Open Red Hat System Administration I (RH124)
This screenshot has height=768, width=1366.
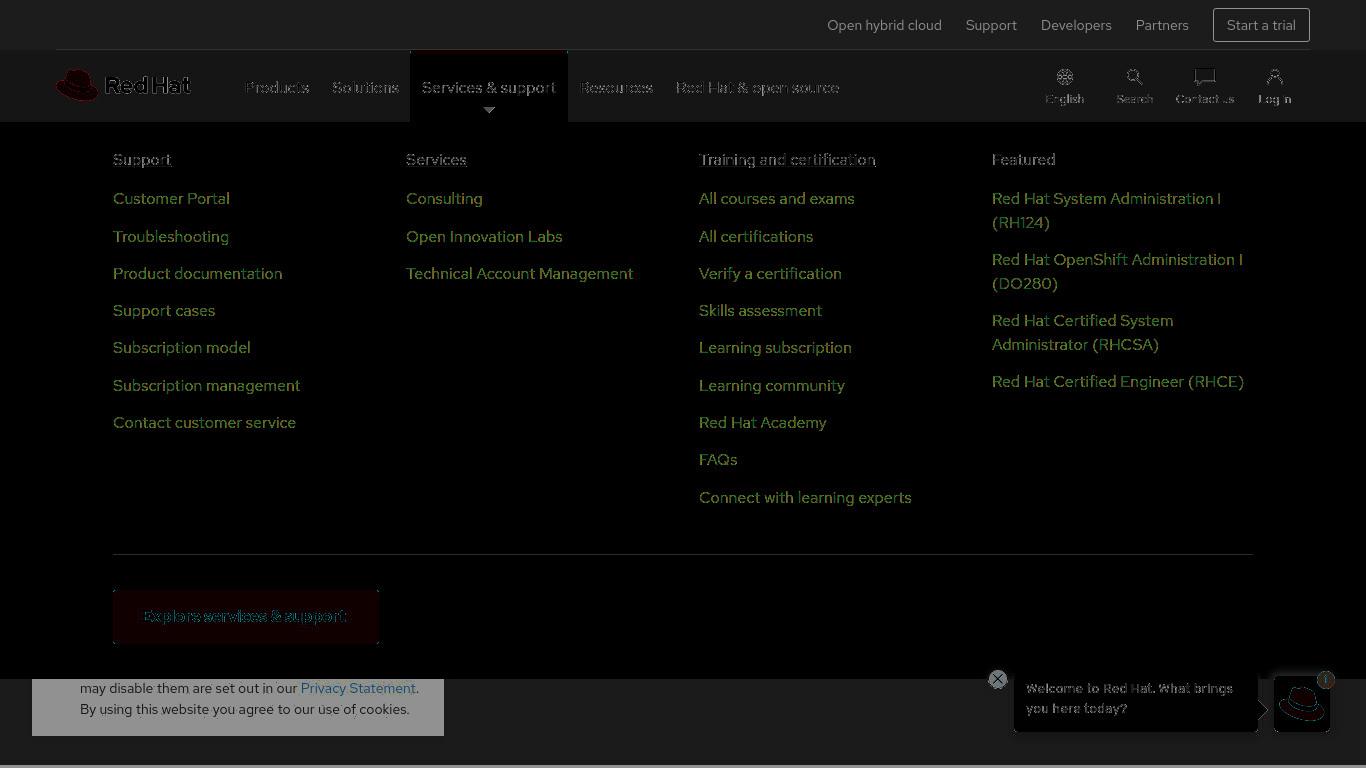pyautogui.click(x=1106, y=210)
